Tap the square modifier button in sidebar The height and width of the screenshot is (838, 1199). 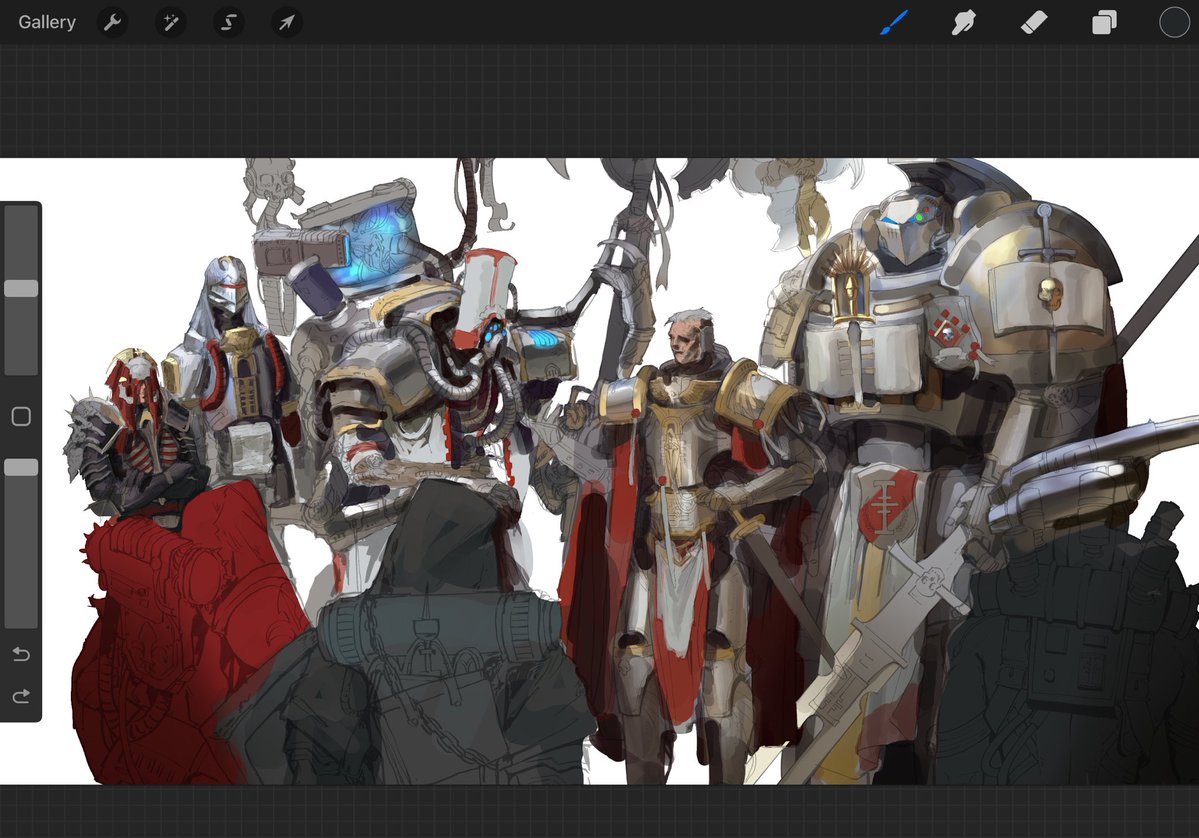click(x=21, y=416)
